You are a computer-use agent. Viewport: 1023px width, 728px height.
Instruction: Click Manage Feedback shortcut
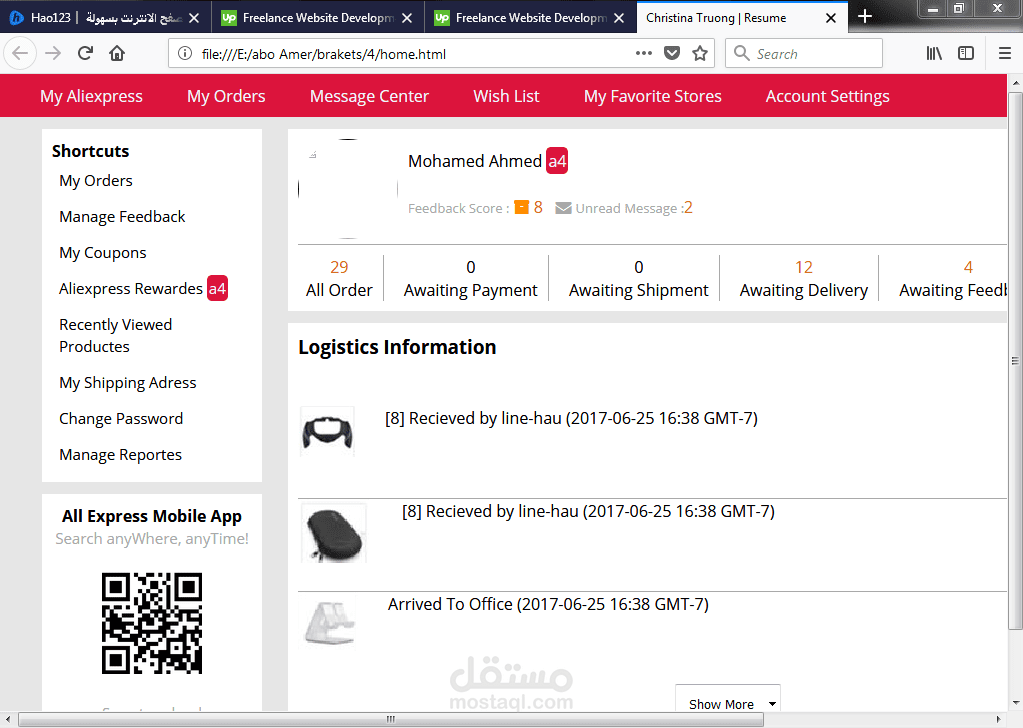click(122, 217)
